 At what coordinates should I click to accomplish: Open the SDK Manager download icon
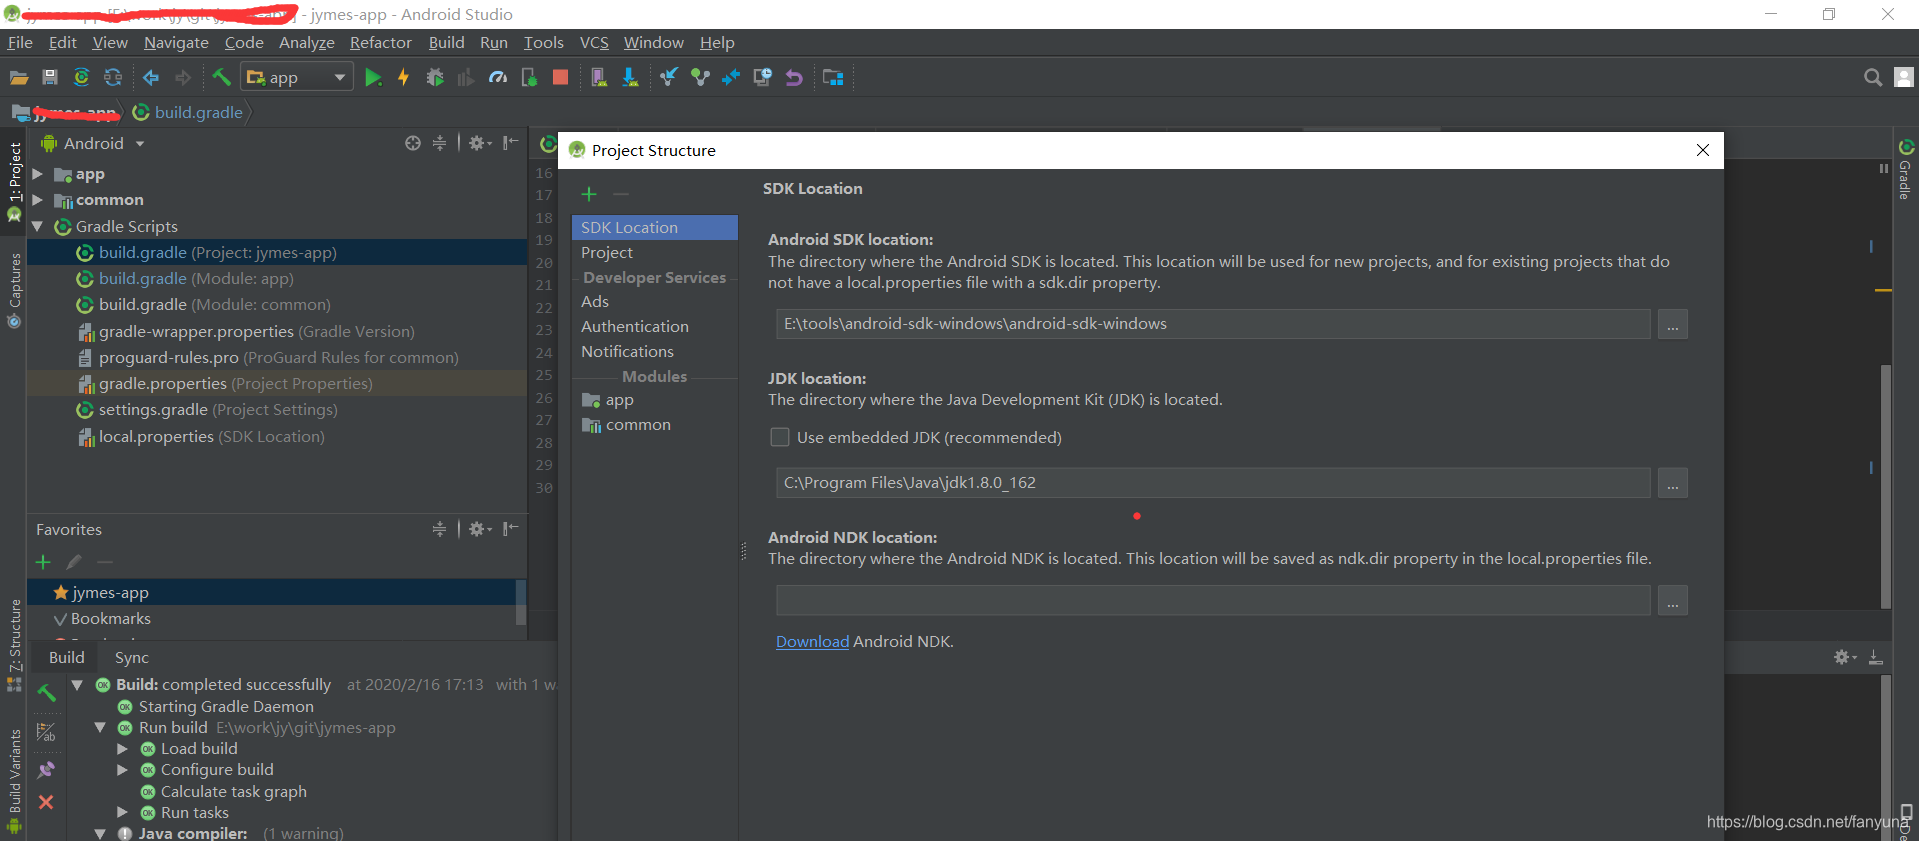(x=630, y=77)
